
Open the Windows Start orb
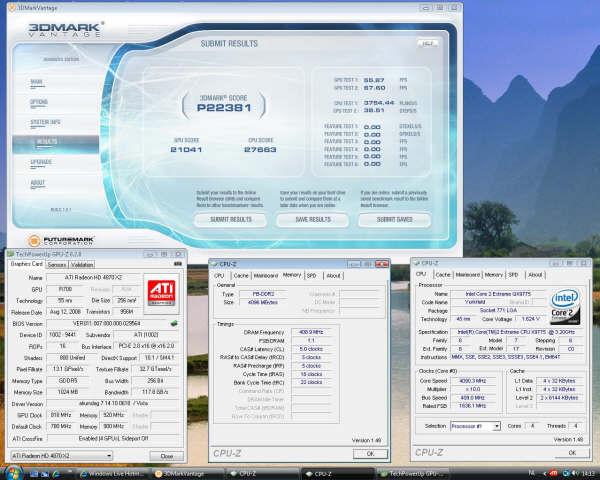(x=14, y=473)
